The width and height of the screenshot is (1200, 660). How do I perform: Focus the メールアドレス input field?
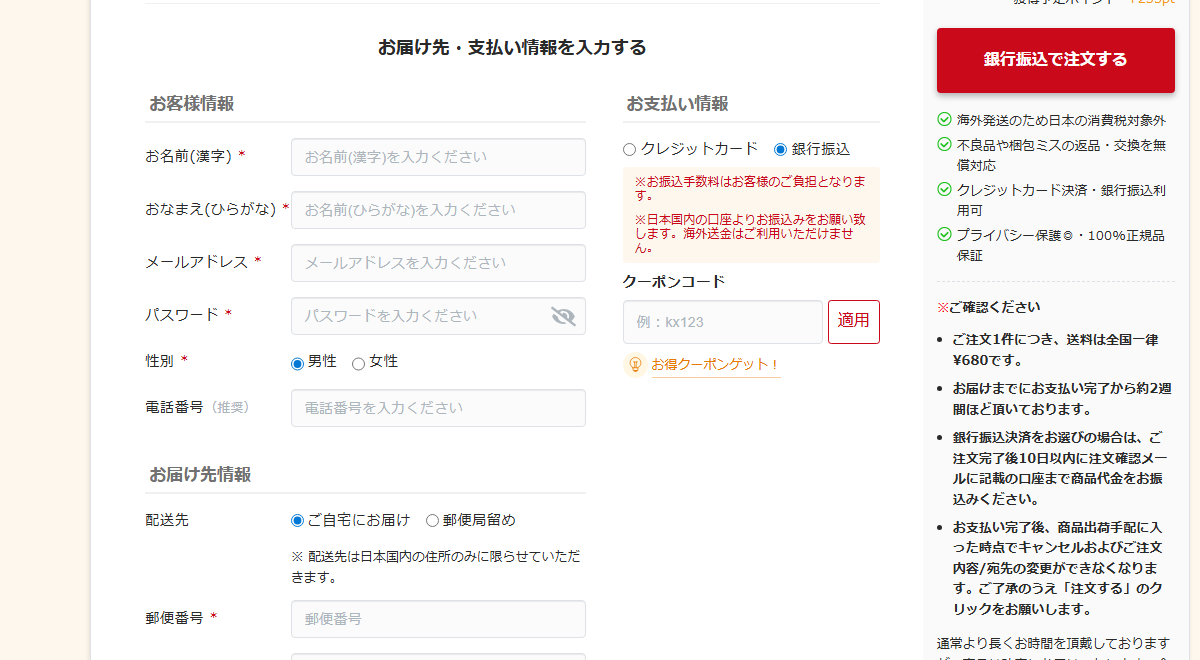(x=438, y=263)
